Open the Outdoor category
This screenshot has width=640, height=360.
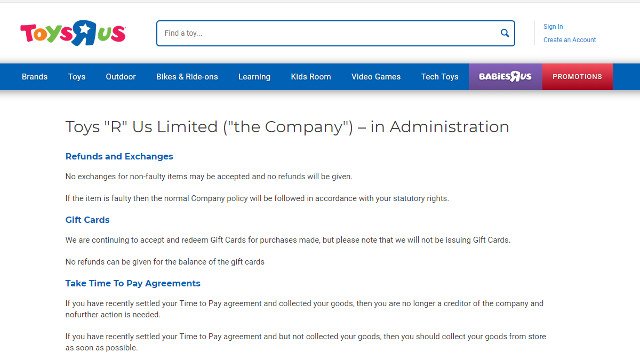coord(120,77)
